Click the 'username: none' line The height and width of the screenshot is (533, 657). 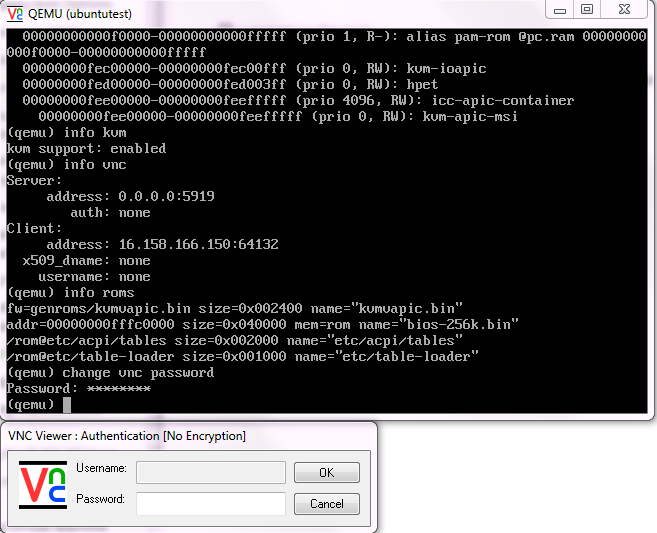[94, 277]
